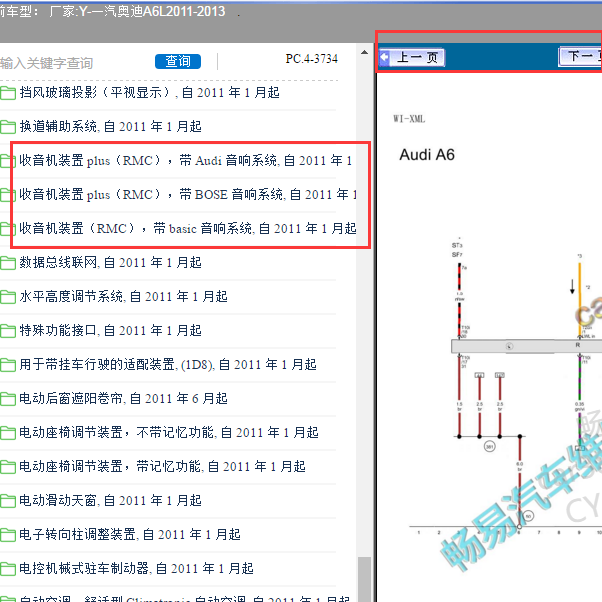The image size is (602, 602).
Task: Select 水平高度调节系统, 自 2011 年 1 月起
Action: point(124,296)
